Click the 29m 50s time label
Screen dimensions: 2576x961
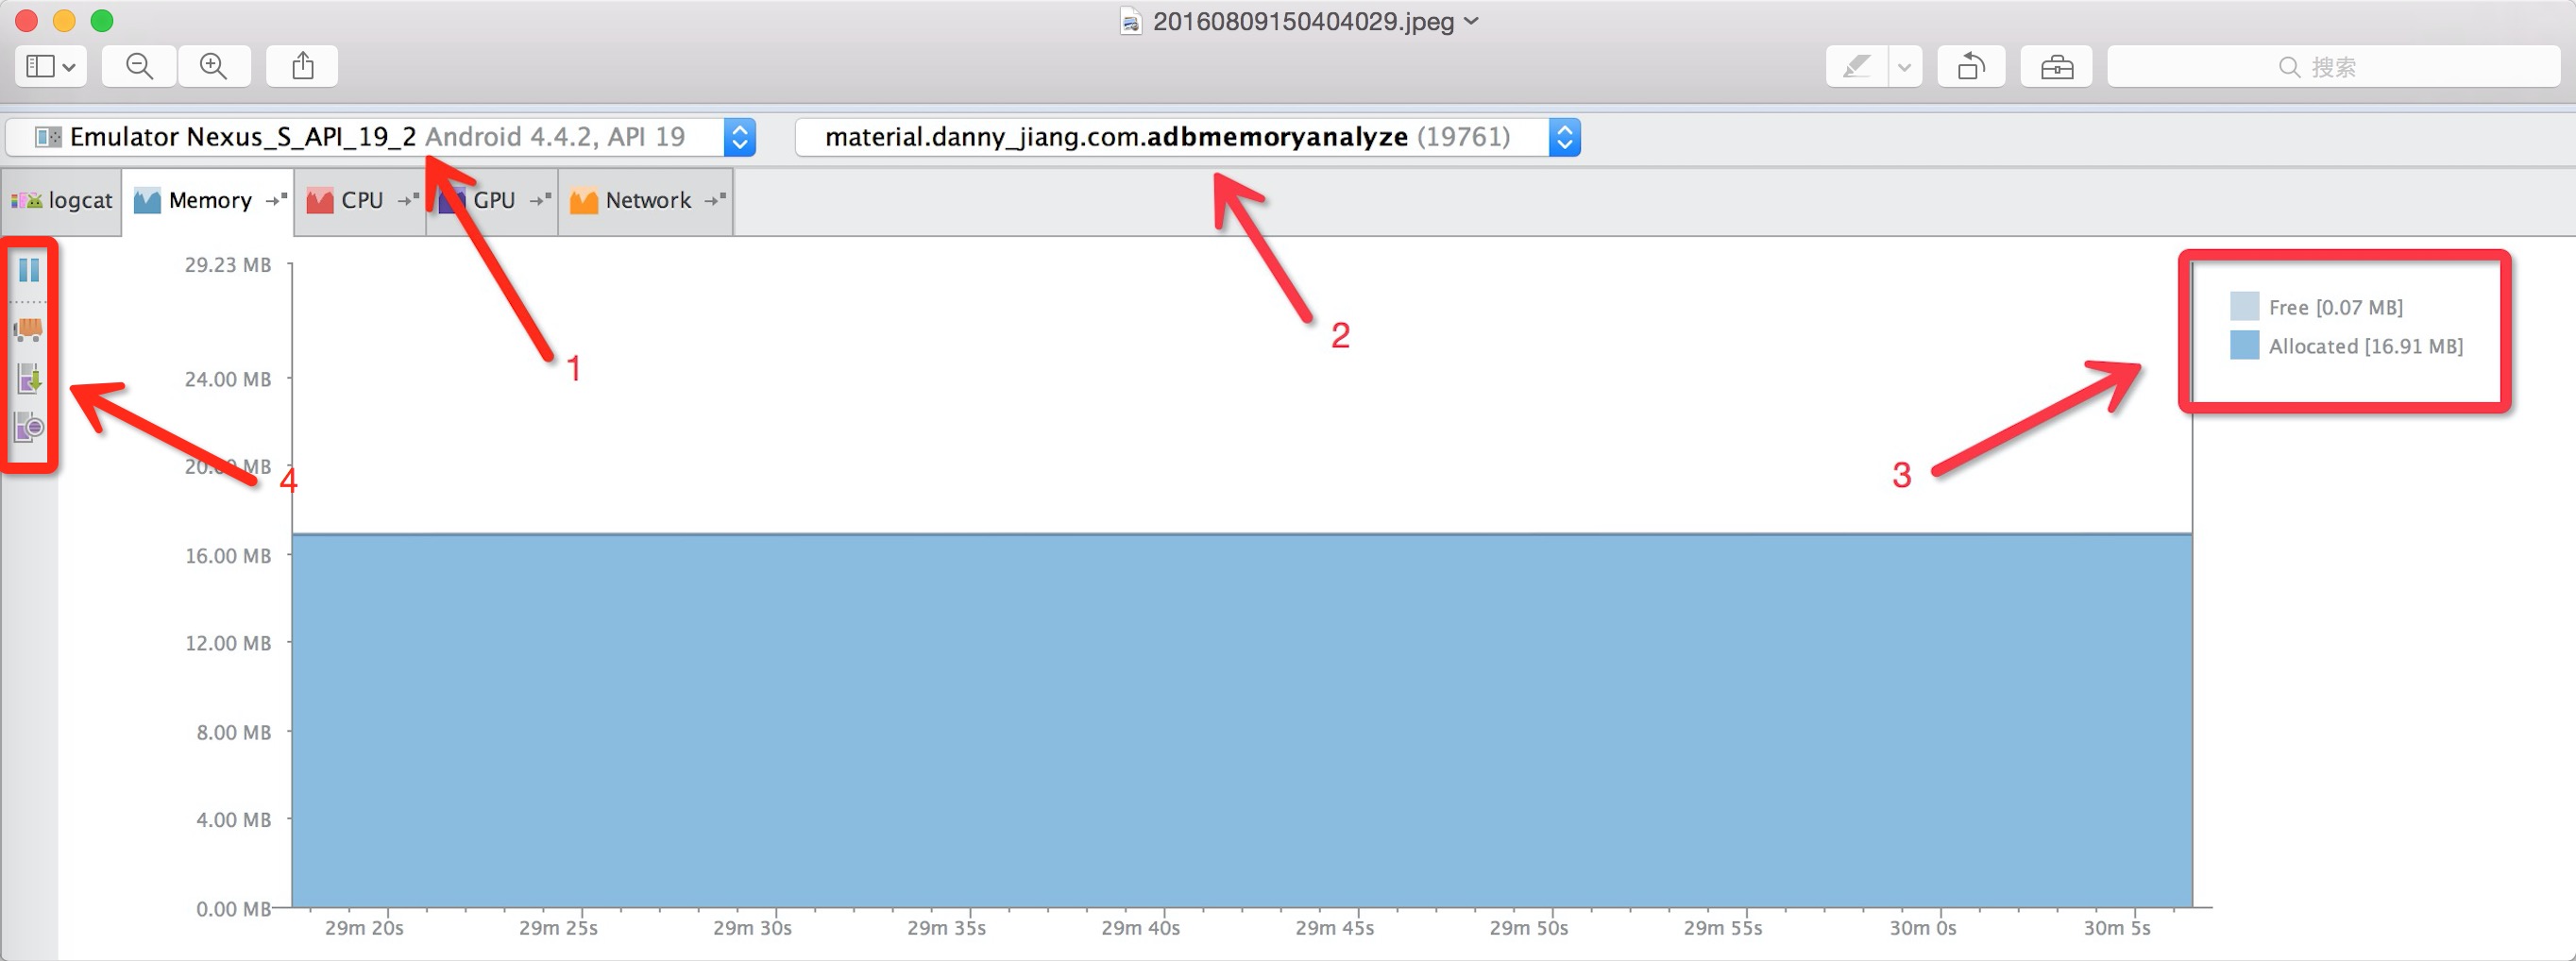(x=1528, y=928)
